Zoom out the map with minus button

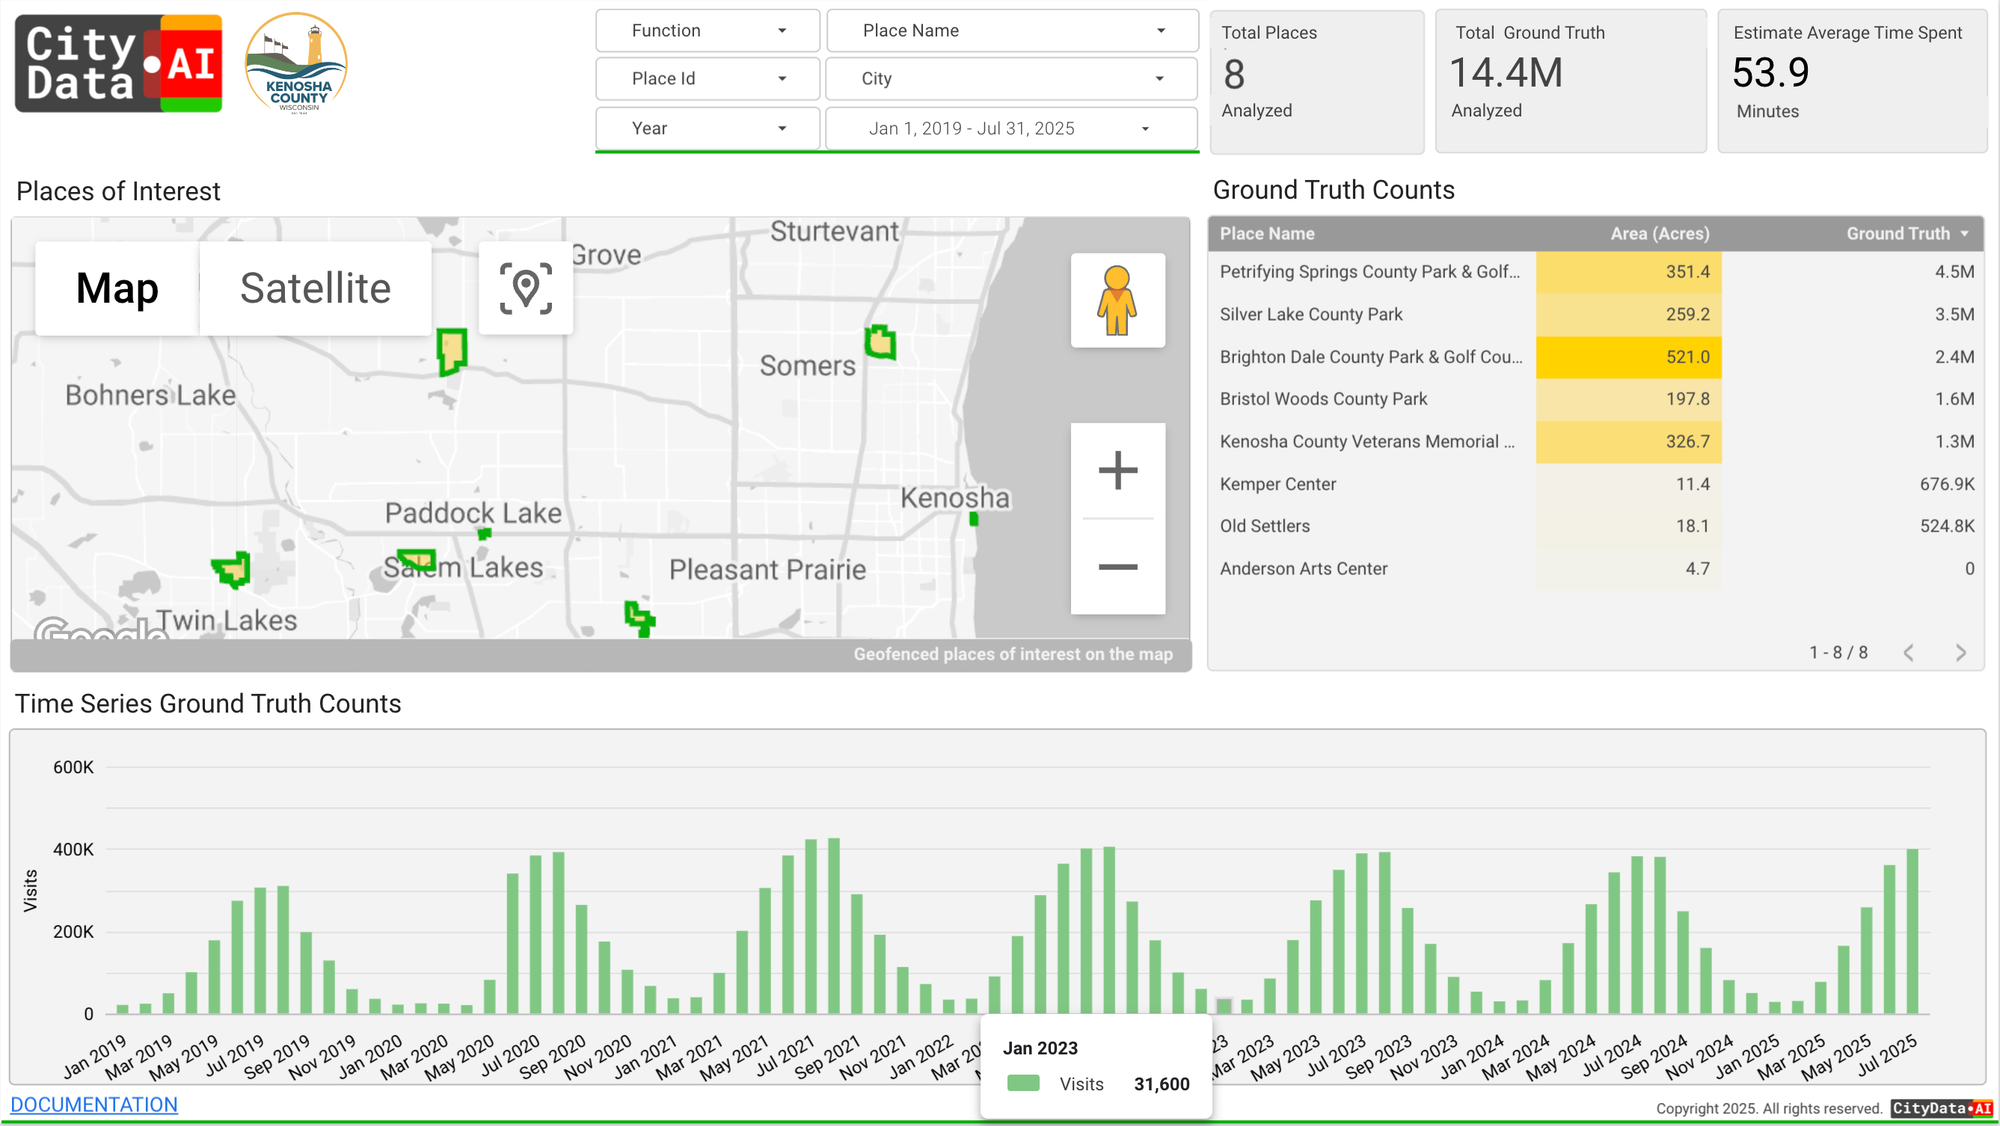[x=1117, y=567]
